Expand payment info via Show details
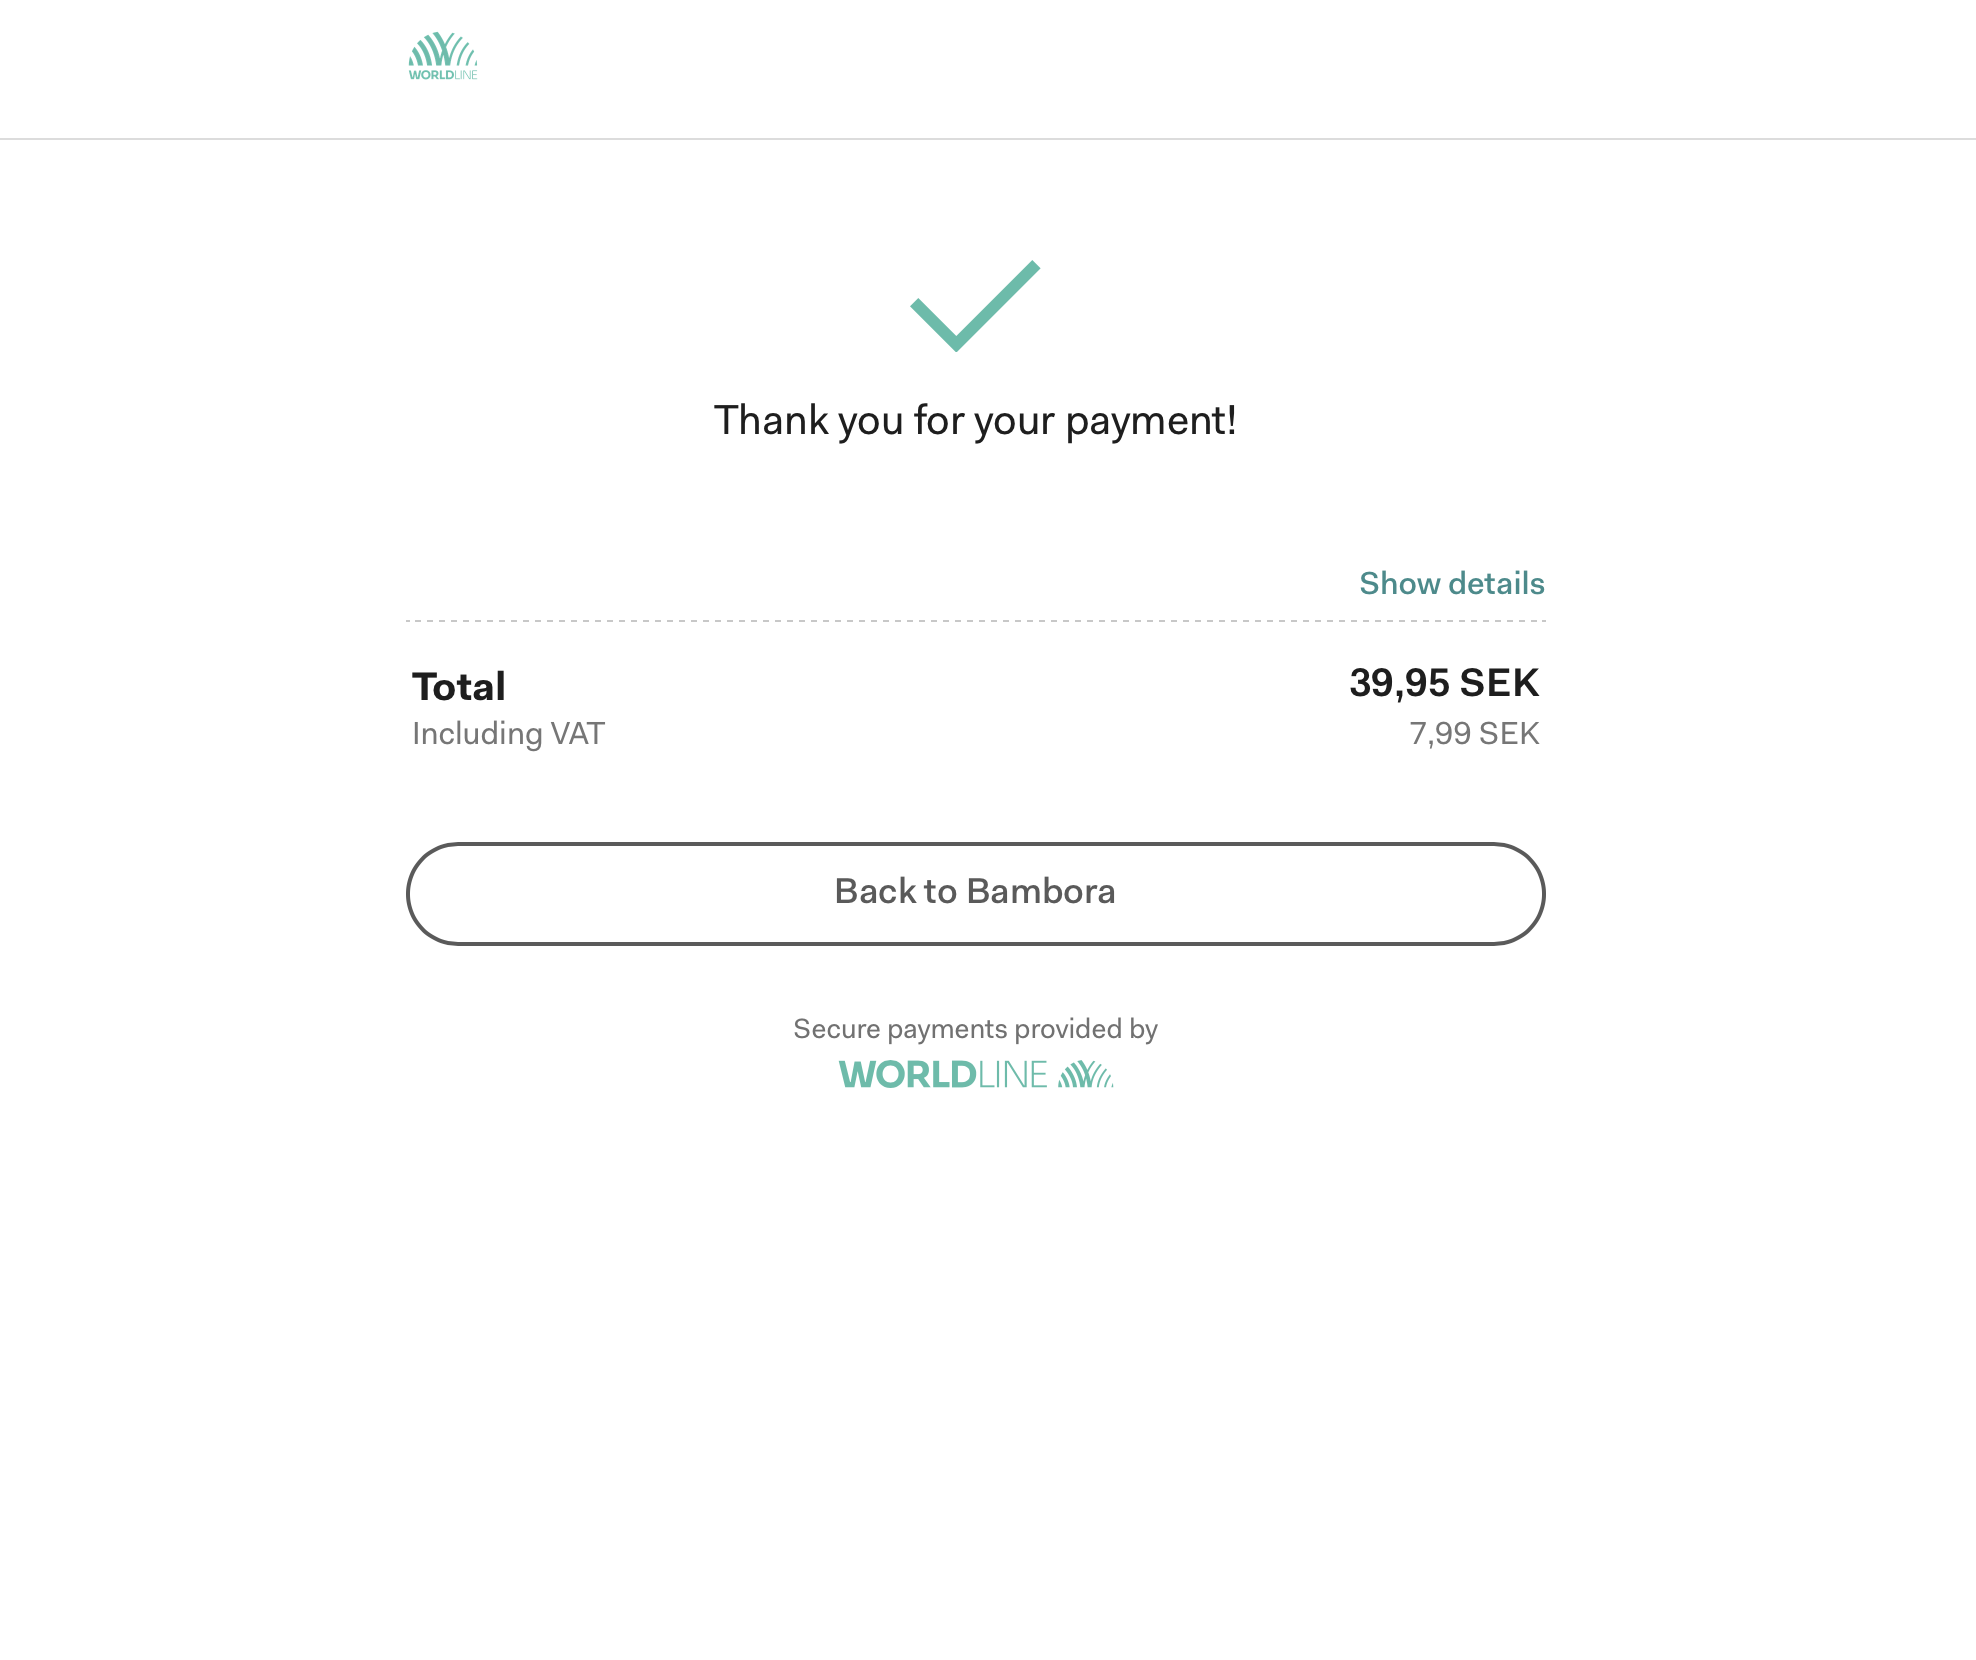The image size is (1976, 1660). (1452, 583)
